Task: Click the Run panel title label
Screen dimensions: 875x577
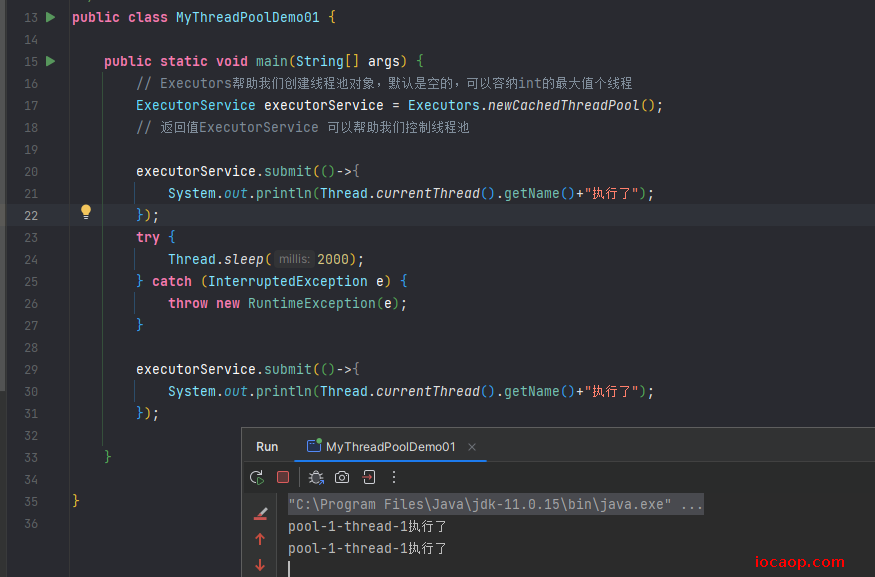Action: [267, 447]
